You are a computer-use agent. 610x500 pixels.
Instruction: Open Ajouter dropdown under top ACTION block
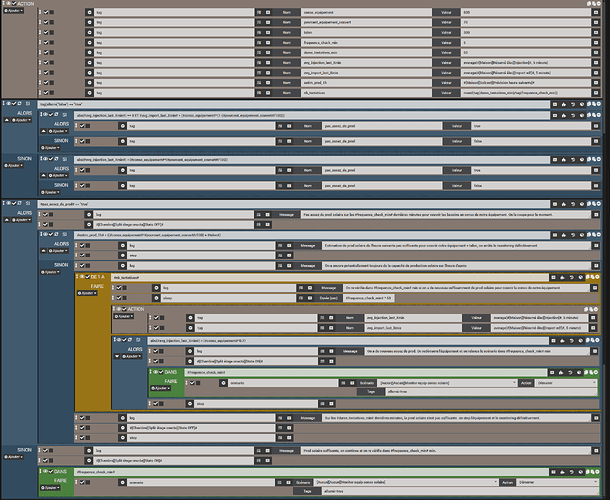pyautogui.click(x=14, y=11)
